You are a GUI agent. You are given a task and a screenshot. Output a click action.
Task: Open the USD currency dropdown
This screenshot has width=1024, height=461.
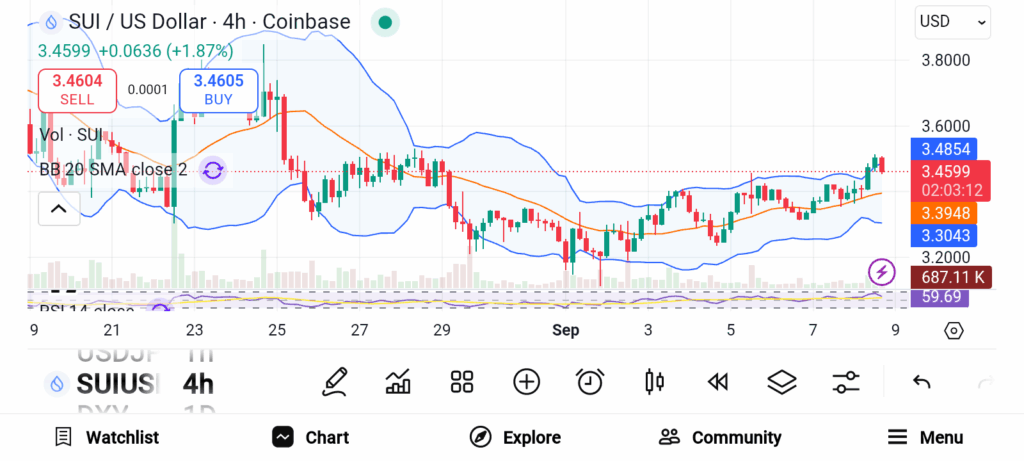tap(952, 21)
